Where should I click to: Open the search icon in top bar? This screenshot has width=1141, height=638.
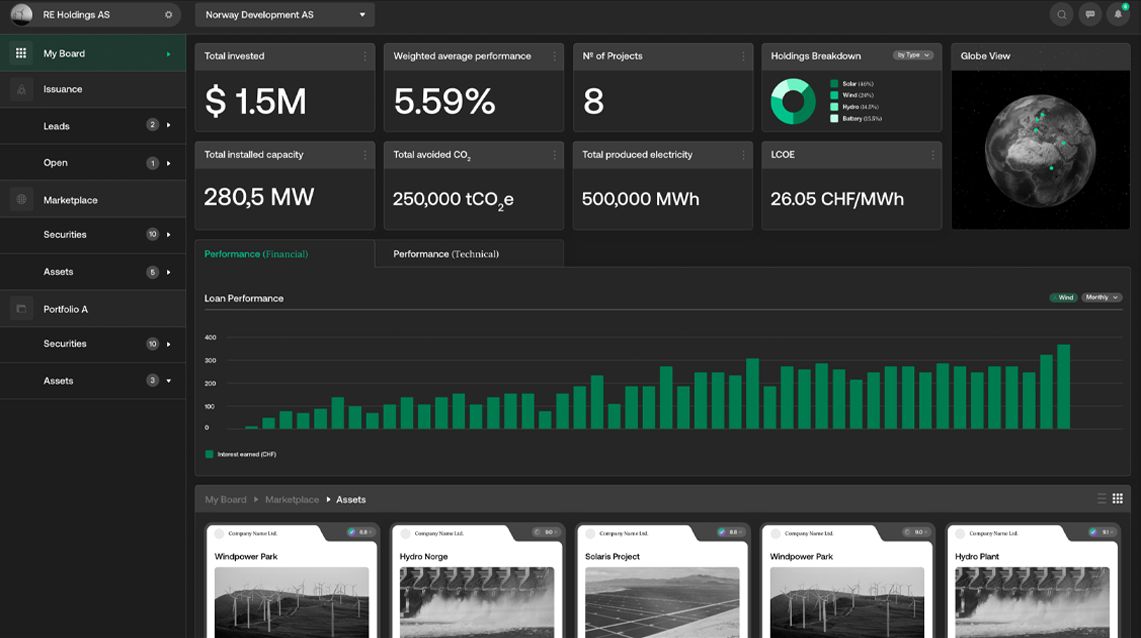1061,15
